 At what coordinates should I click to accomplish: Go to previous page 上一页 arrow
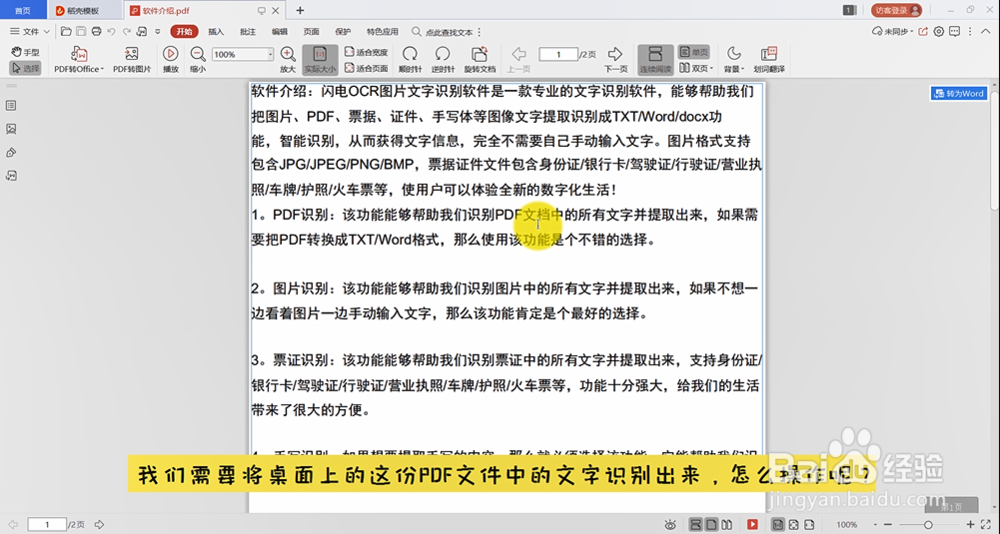click(518, 60)
